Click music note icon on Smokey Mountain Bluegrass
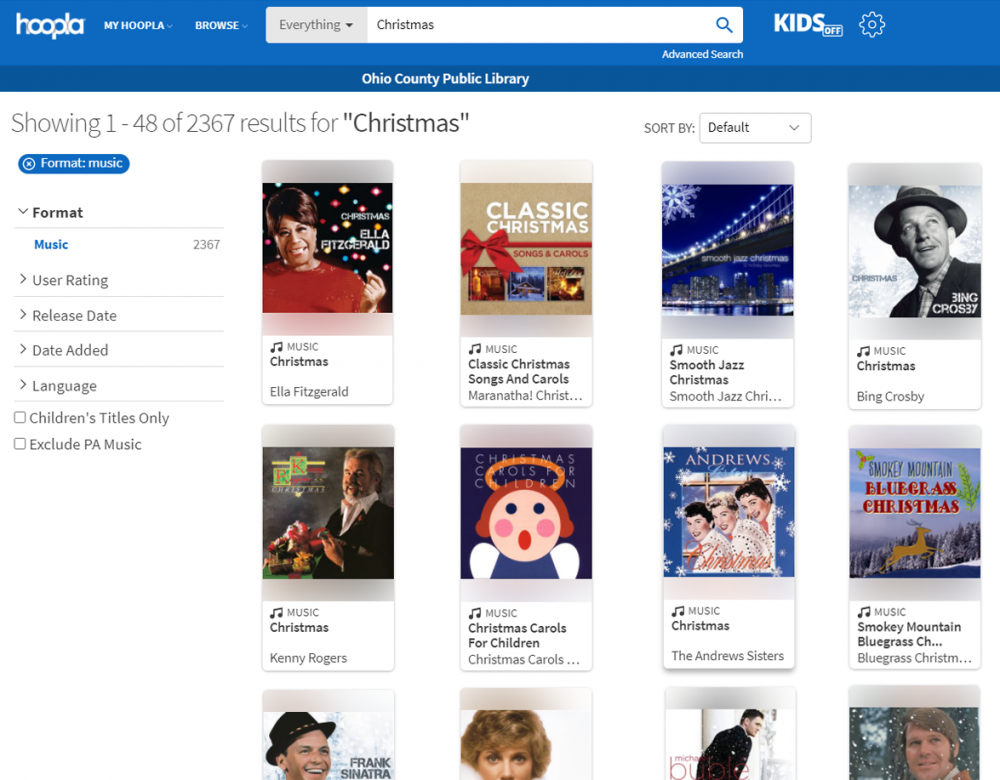 (864, 612)
